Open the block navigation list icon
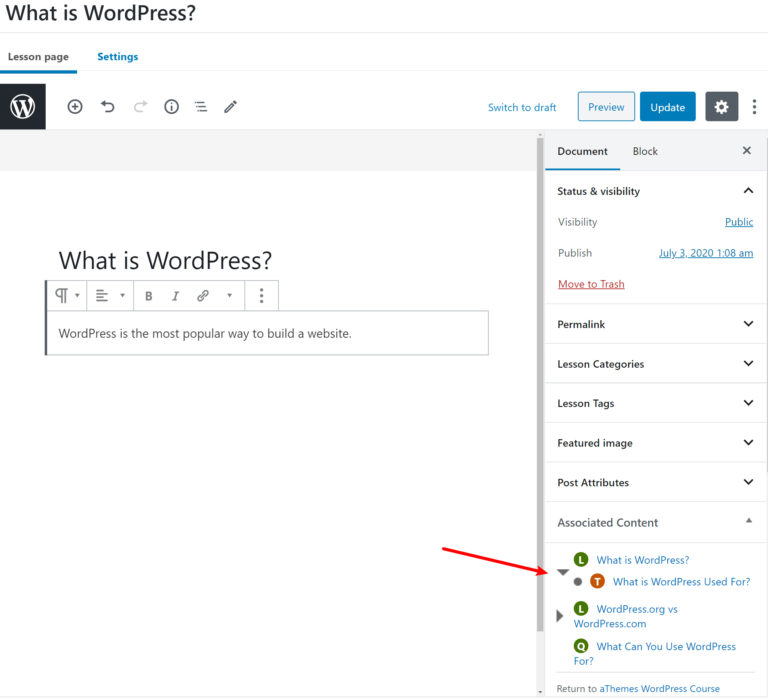This screenshot has height=698, width=768. (201, 107)
